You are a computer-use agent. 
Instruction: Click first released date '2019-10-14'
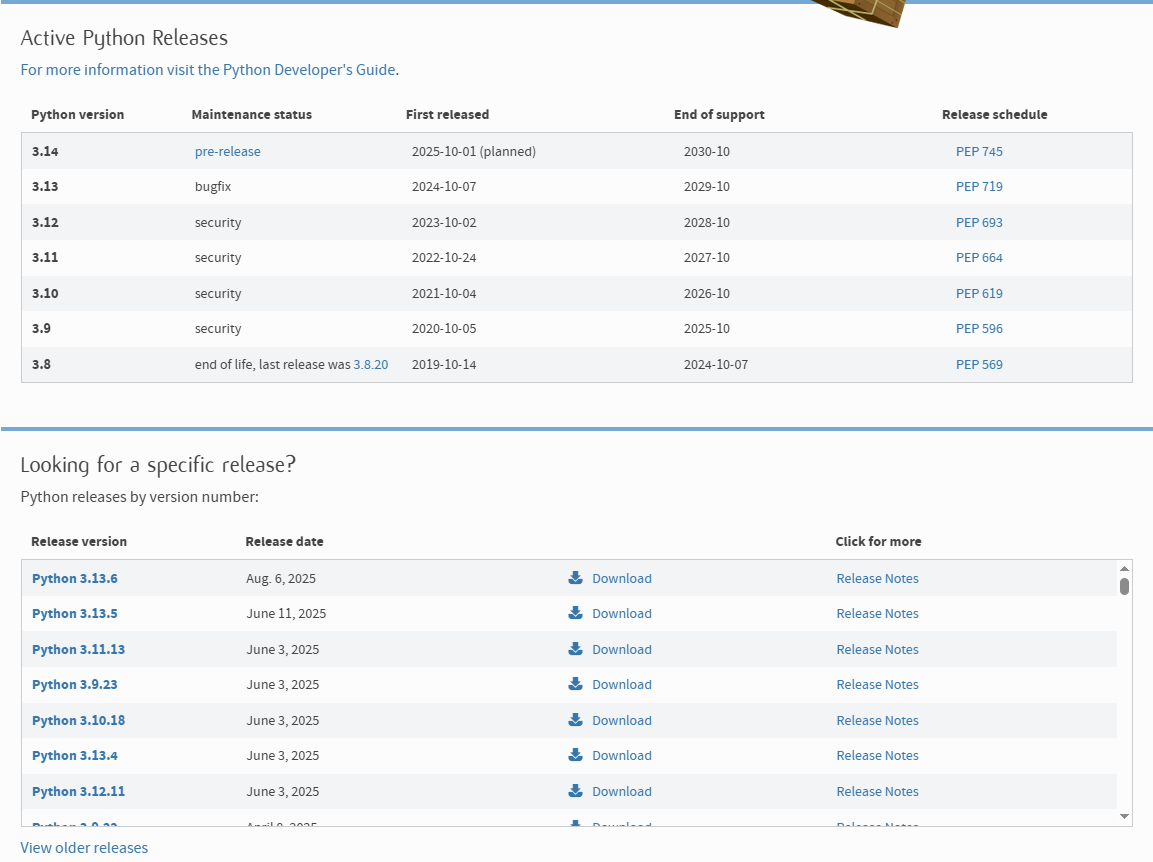click(x=444, y=364)
